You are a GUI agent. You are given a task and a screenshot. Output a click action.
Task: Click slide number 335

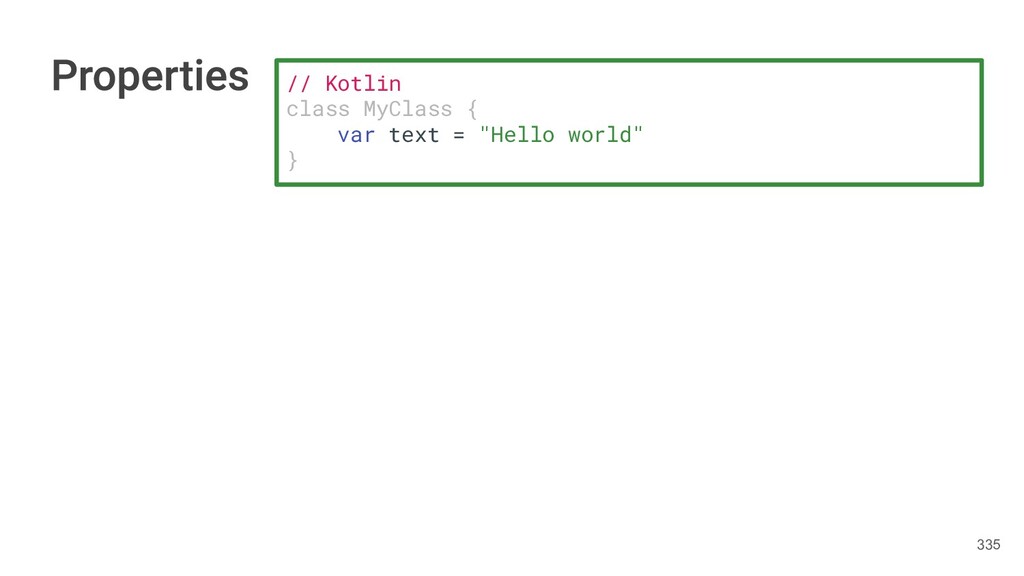pyautogui.click(x=988, y=545)
